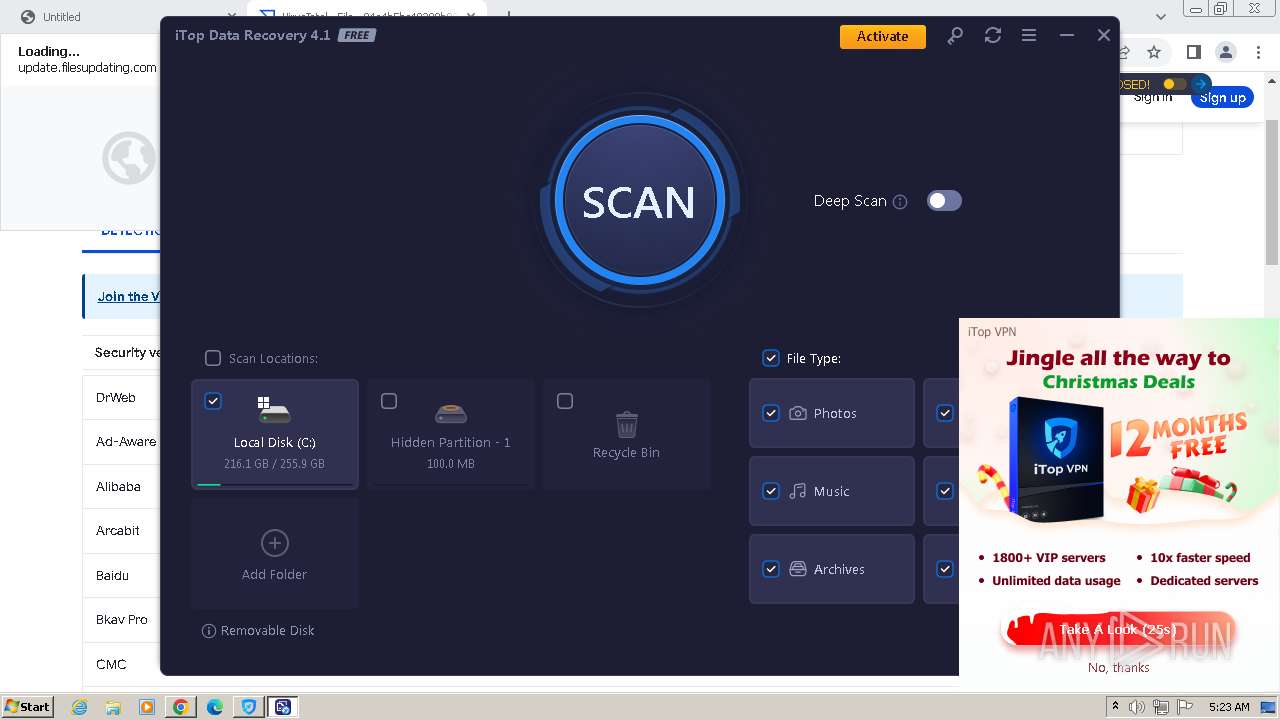Open File Explorer folder taskbar icon
1280x720 pixels.
tap(113, 707)
